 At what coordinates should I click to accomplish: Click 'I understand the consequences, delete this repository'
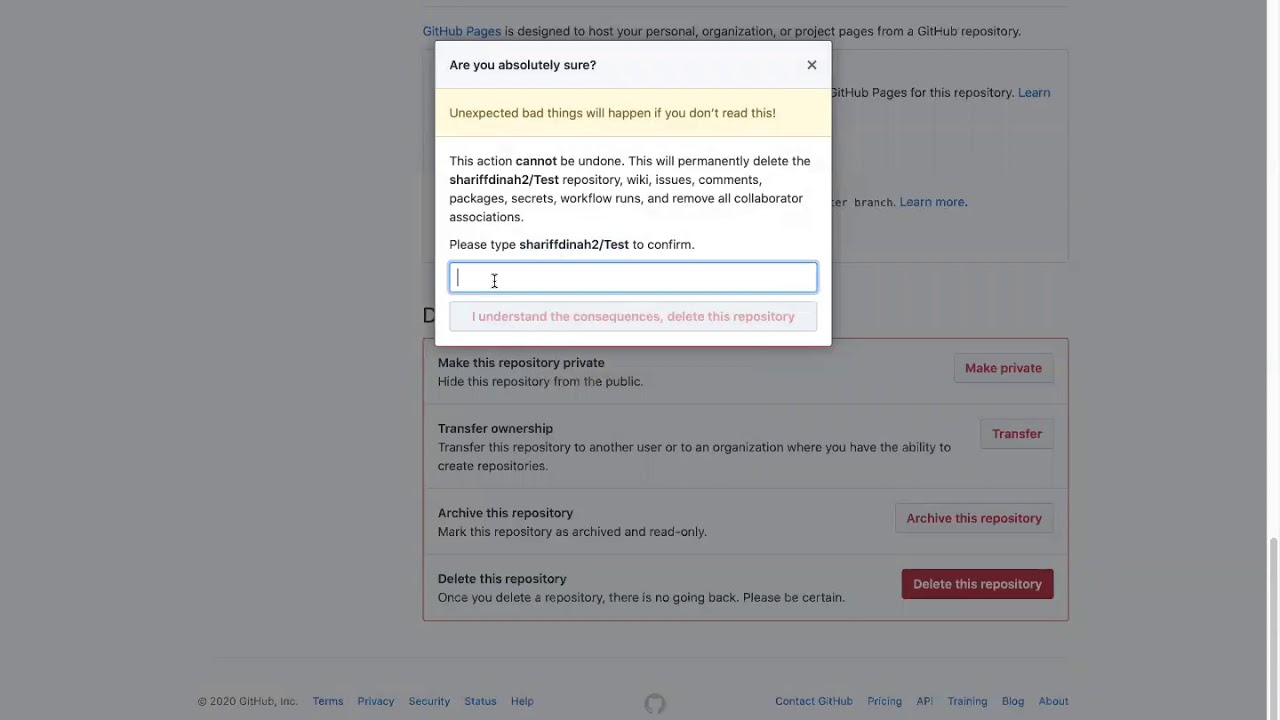tap(633, 316)
